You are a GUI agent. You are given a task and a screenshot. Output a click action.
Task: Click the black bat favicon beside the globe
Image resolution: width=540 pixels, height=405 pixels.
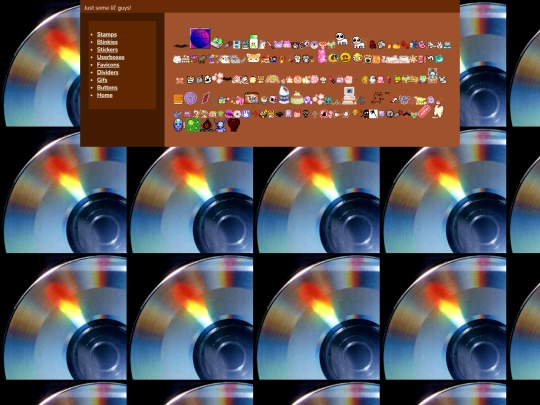(181, 45)
